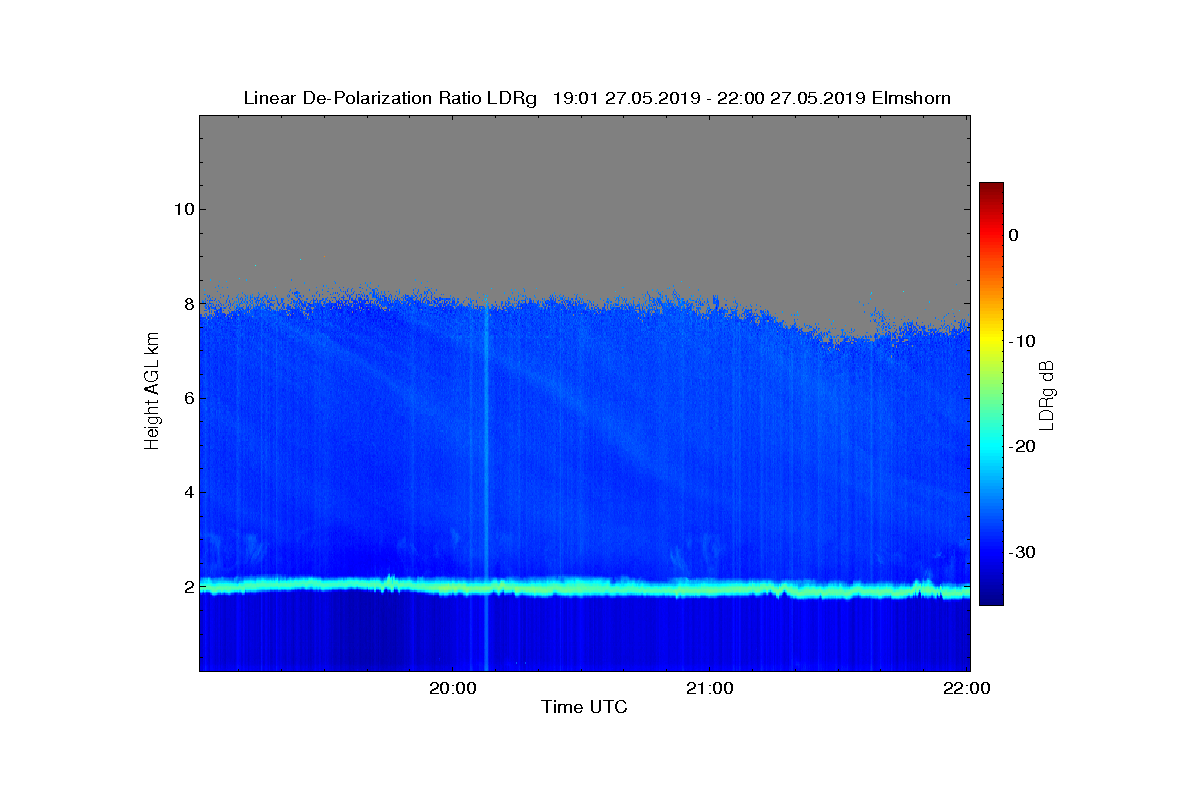Click the 'Height AGL km' axis label
Screen dimensions: 1200x800
tap(152, 392)
